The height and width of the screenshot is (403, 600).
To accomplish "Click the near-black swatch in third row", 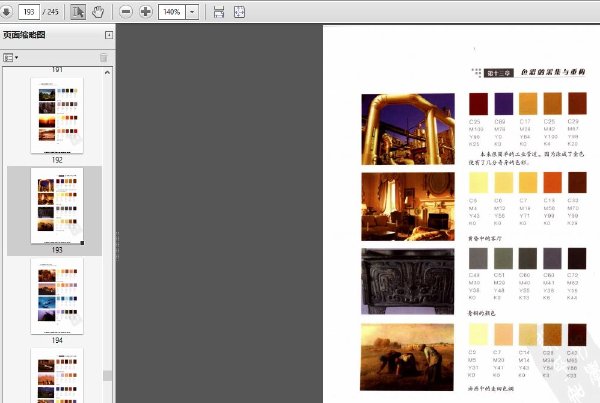I will click(x=577, y=258).
